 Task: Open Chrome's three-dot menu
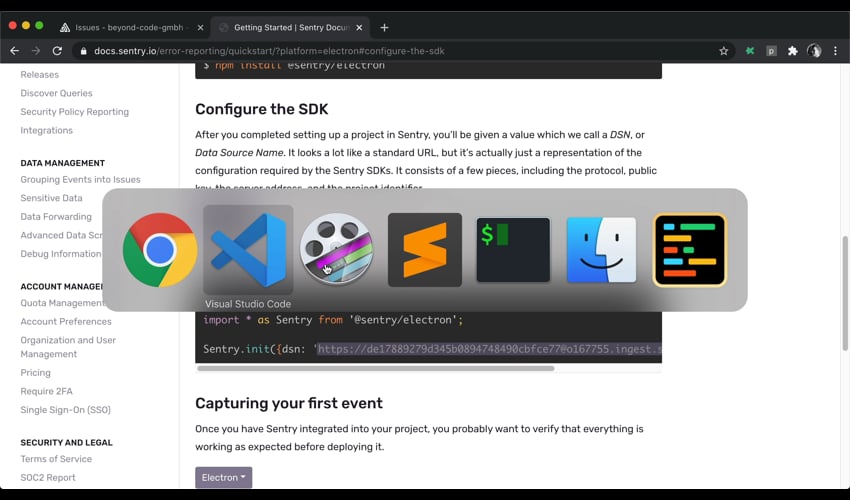(835, 51)
